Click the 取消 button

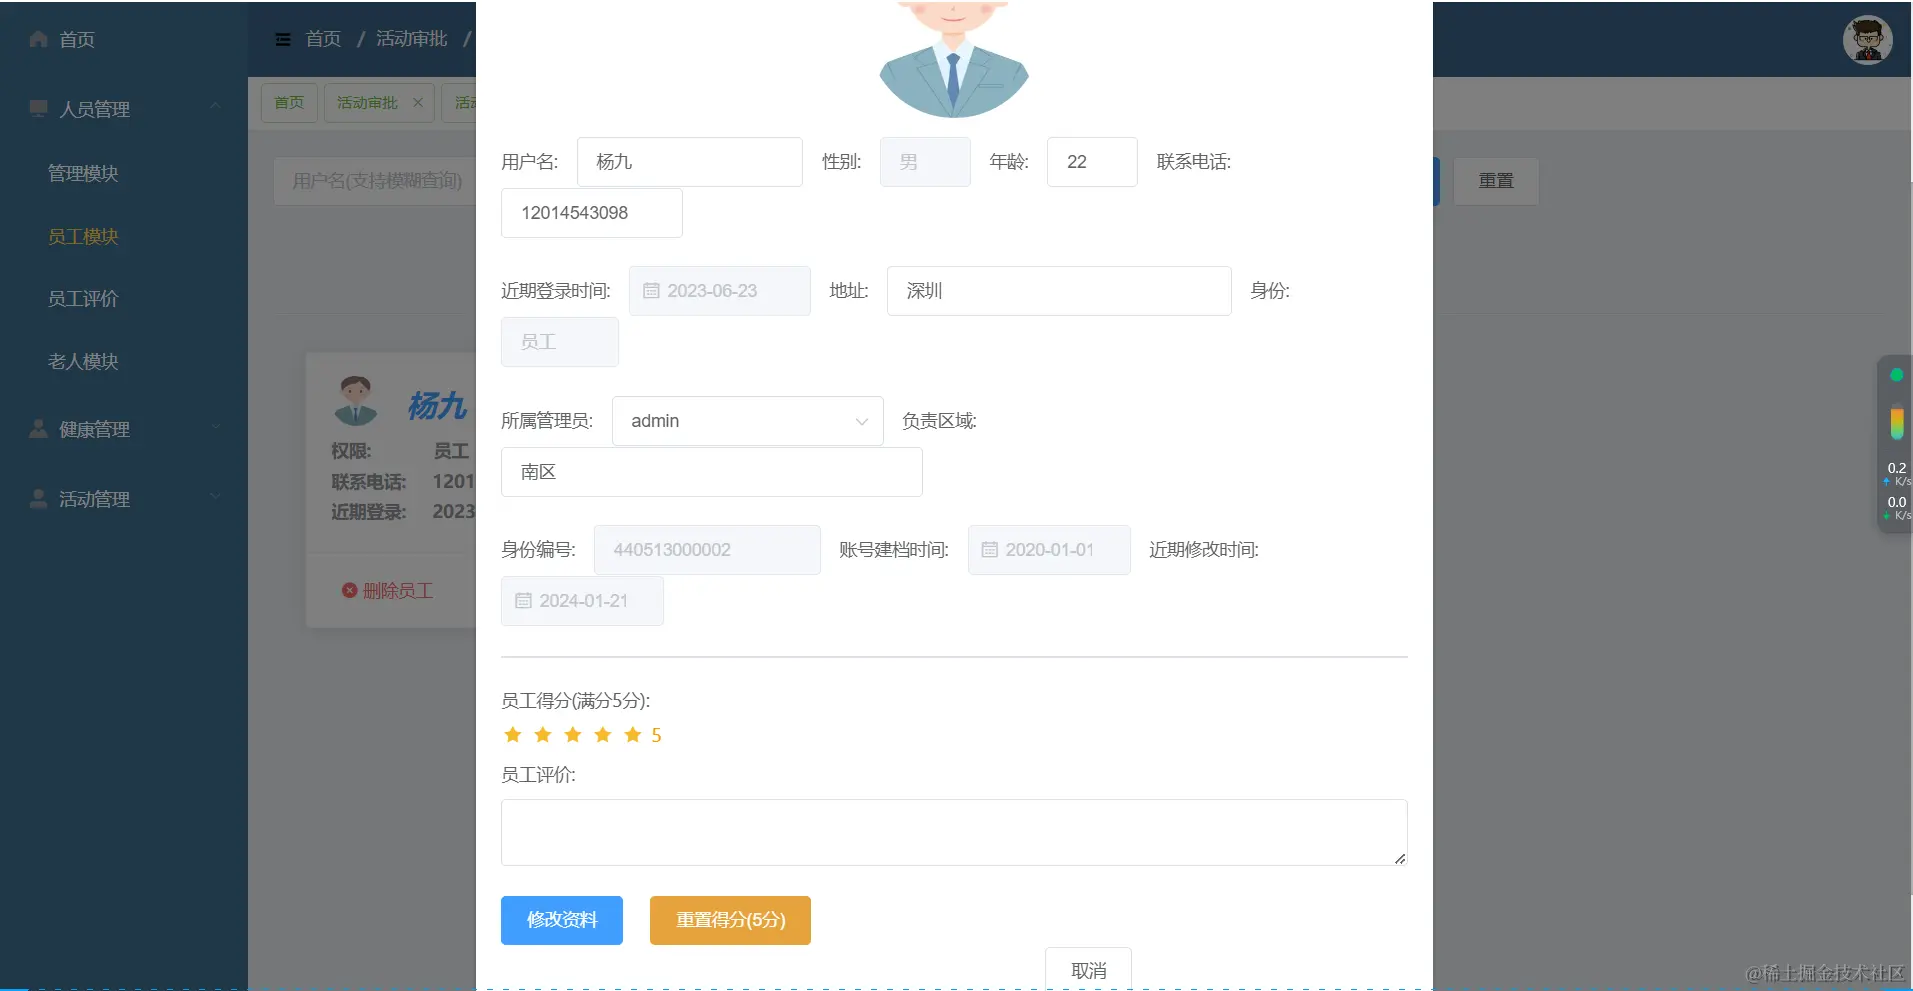pyautogui.click(x=1088, y=969)
